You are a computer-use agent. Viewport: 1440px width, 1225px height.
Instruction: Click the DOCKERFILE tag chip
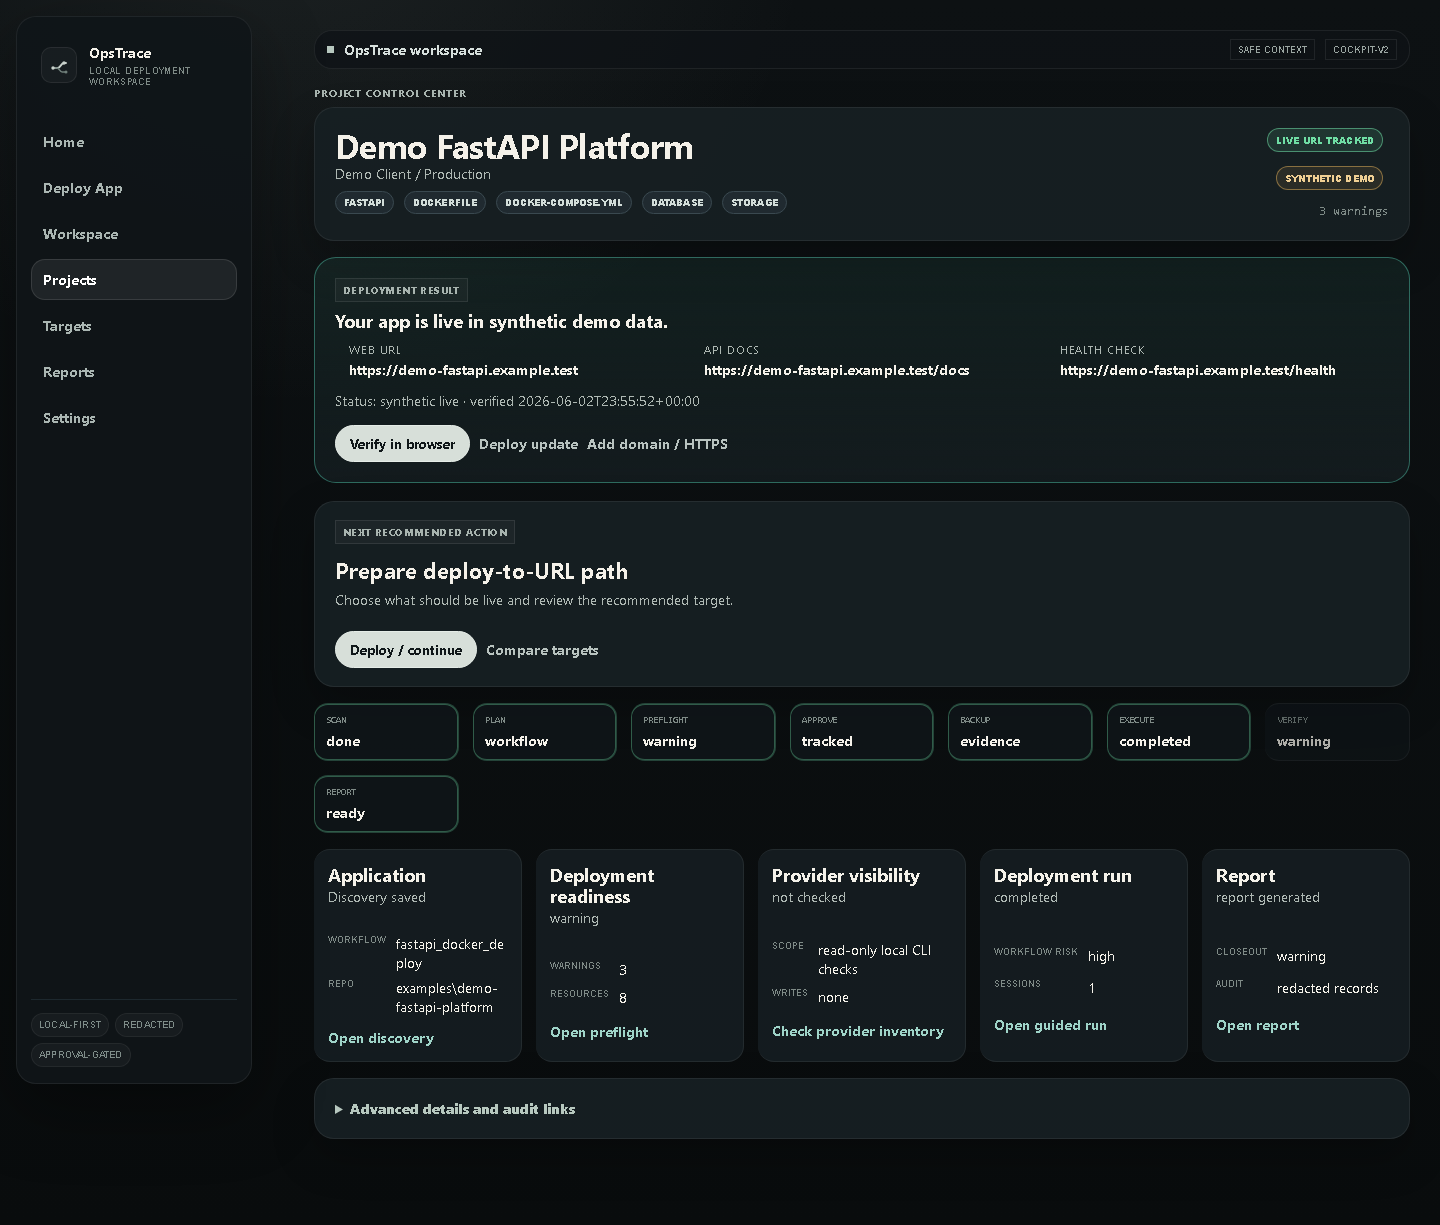(445, 203)
